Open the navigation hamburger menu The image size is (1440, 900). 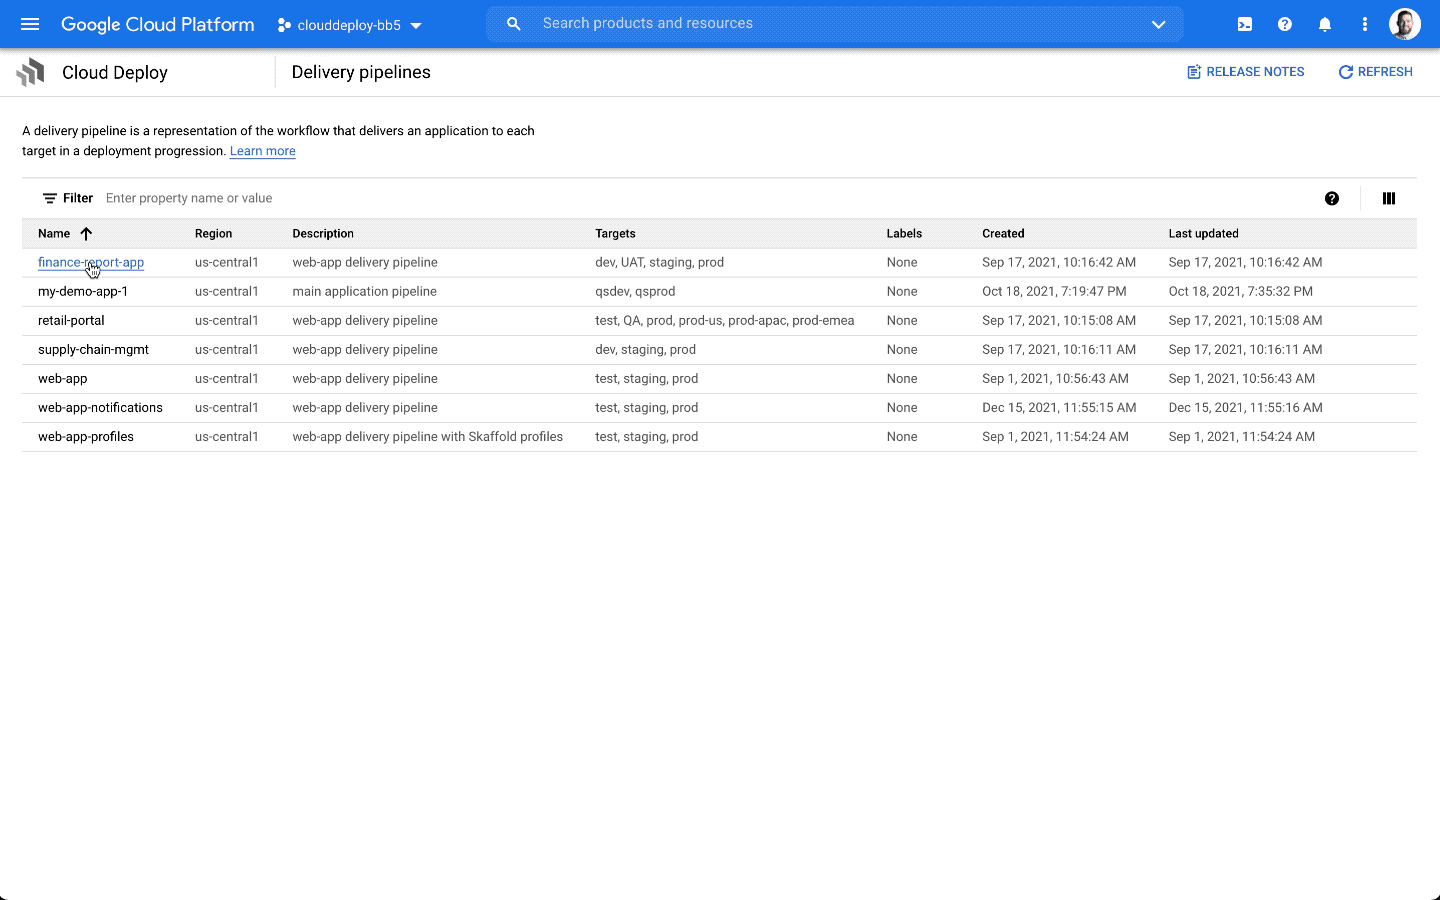click(29, 24)
